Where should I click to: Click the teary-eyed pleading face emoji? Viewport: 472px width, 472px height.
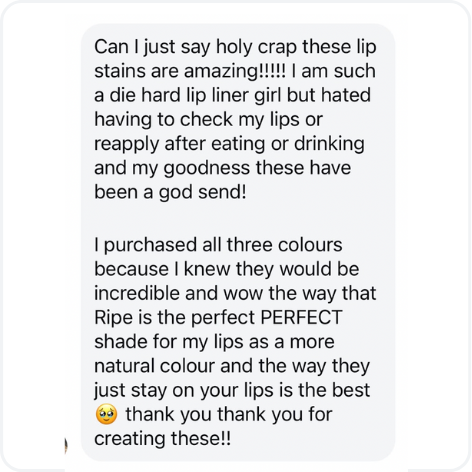click(106, 414)
